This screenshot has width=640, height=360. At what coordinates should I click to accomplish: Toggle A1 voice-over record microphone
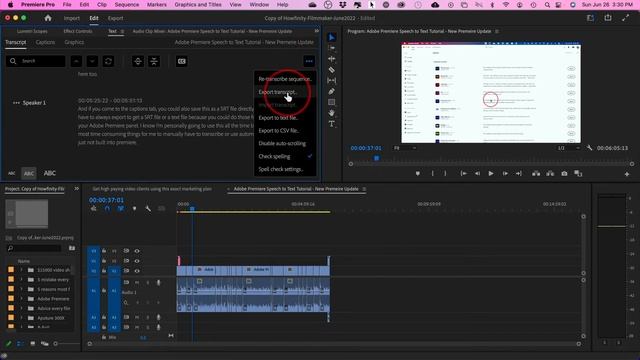(x=159, y=282)
